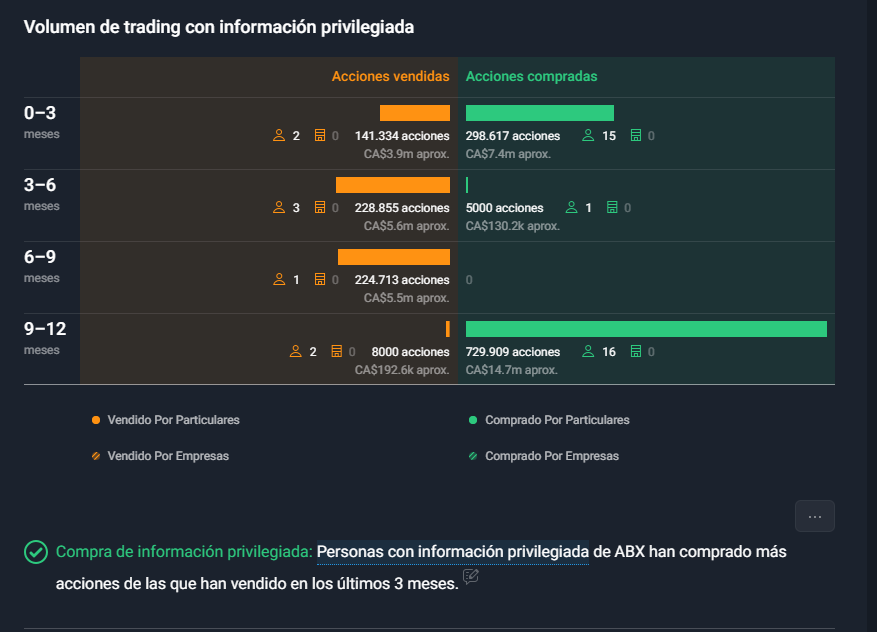This screenshot has width=877, height=632.
Task: Click '8000 acciones' value
Action: point(411,352)
